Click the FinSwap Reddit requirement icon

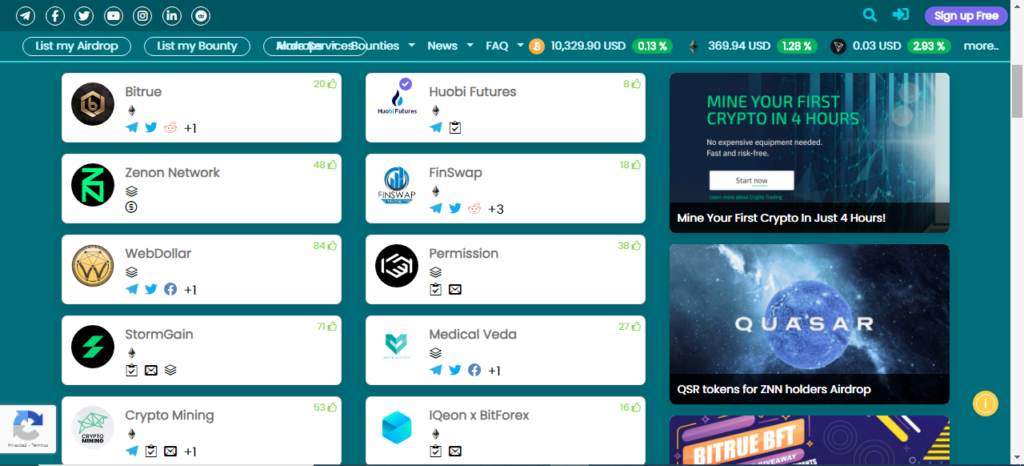click(x=475, y=209)
